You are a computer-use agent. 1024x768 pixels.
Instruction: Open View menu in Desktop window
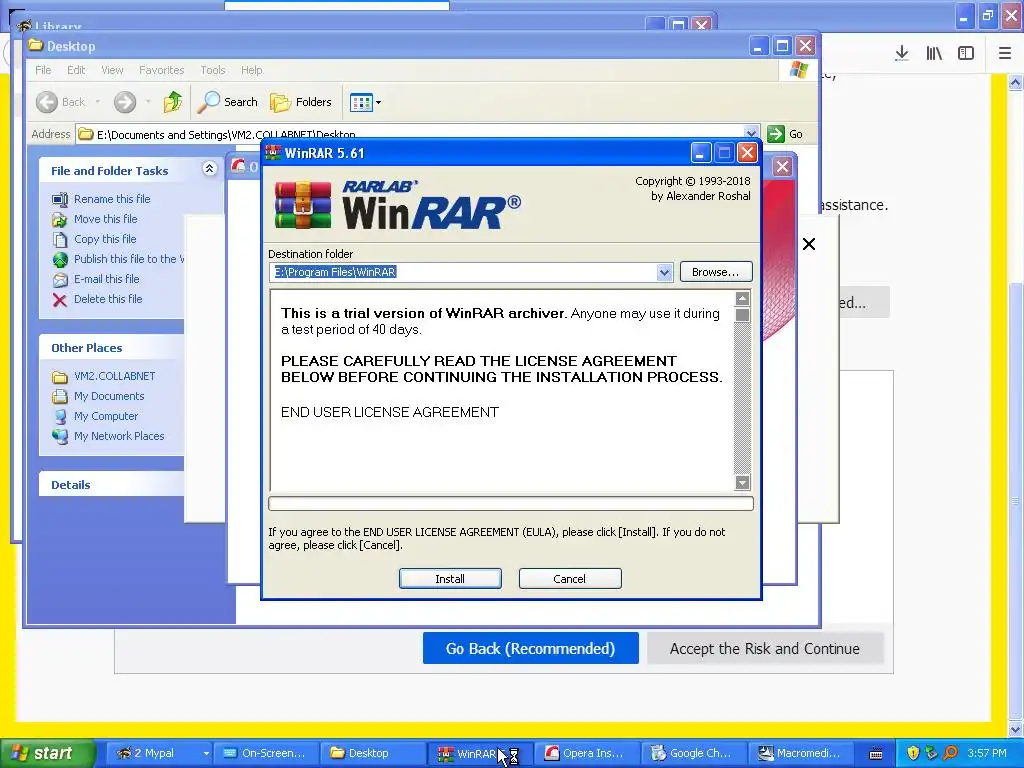(112, 70)
